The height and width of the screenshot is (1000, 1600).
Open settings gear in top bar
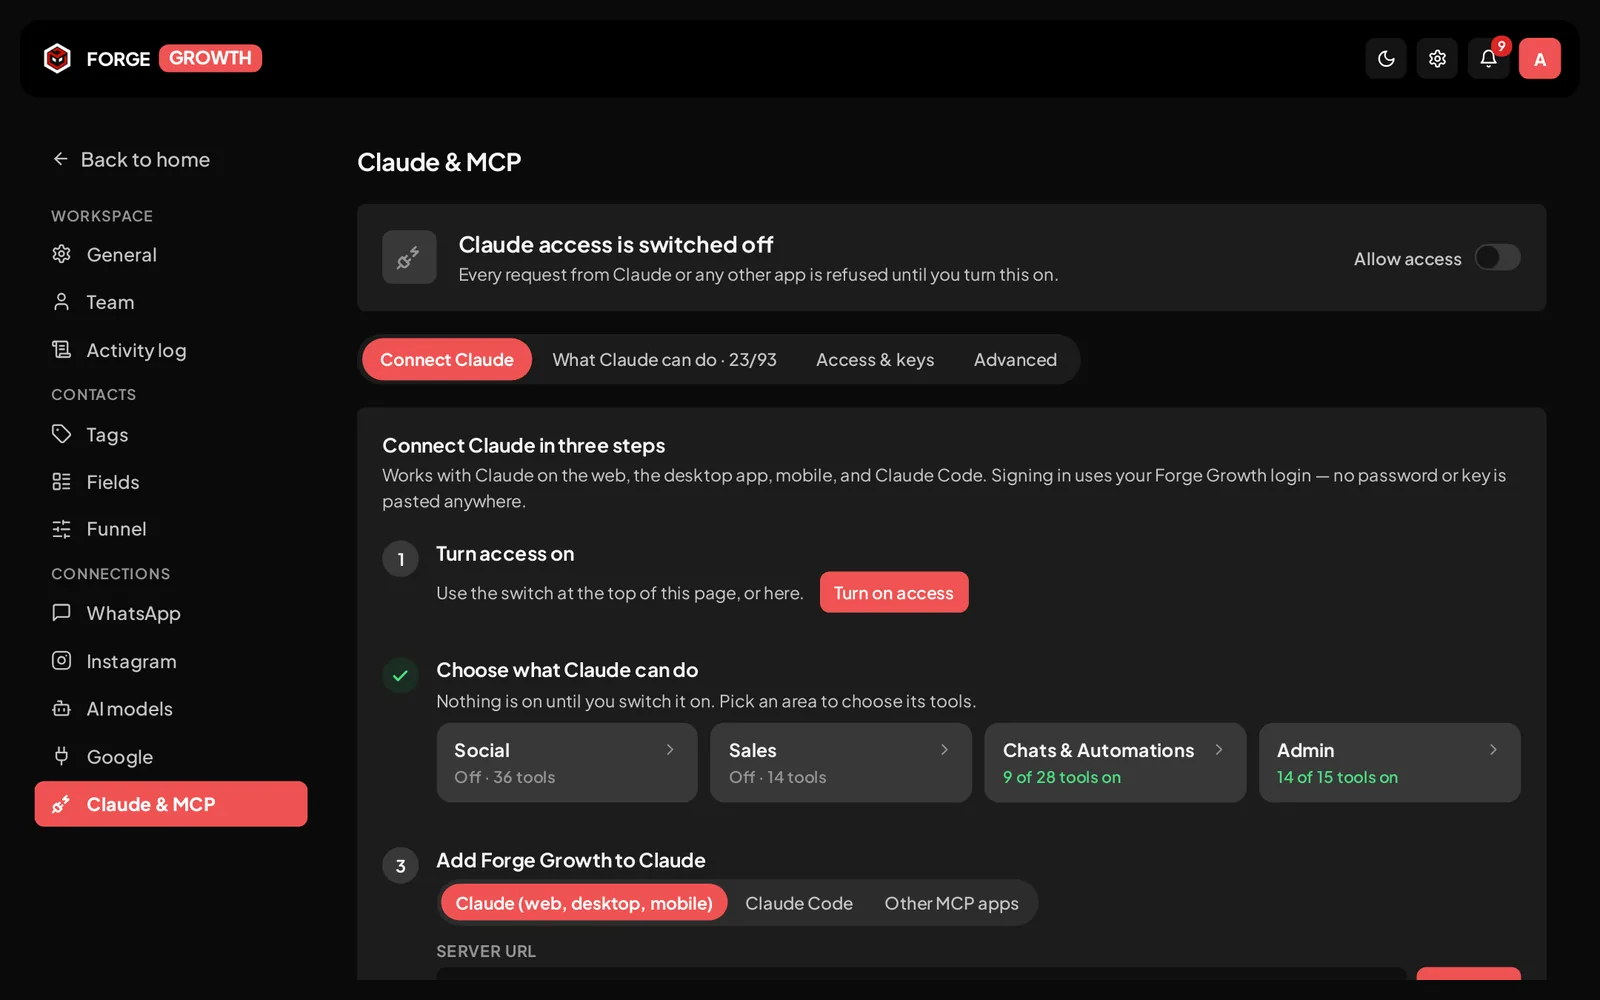click(1437, 59)
